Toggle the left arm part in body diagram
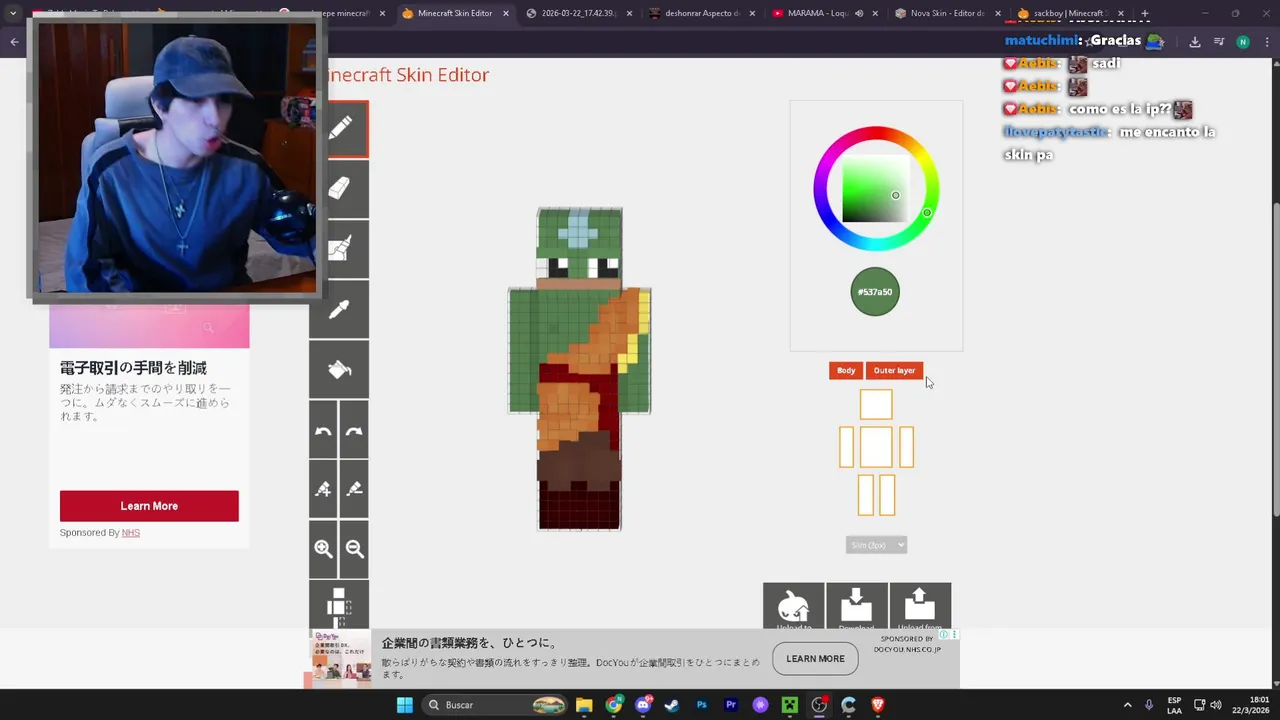 [x=847, y=447]
